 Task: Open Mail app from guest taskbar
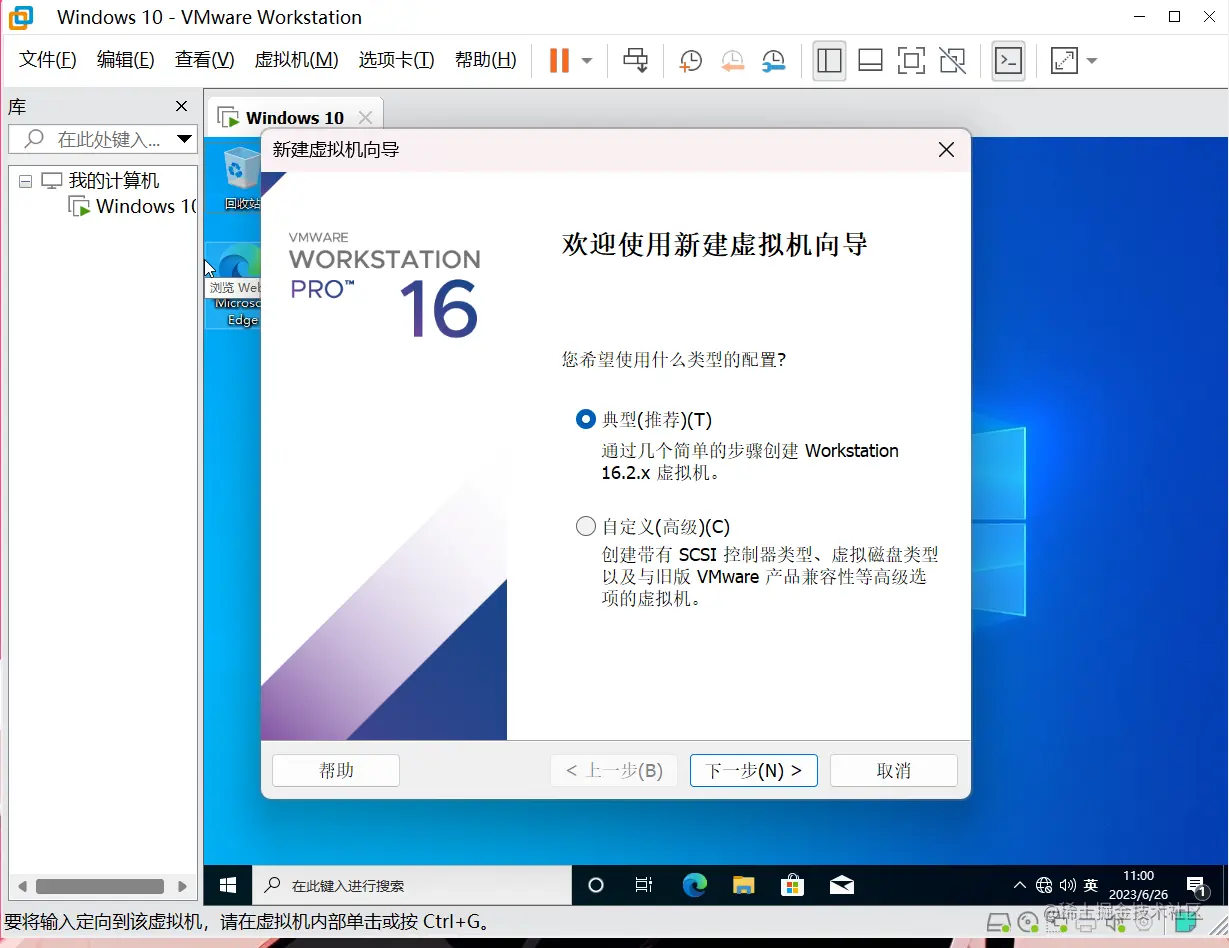[841, 885]
